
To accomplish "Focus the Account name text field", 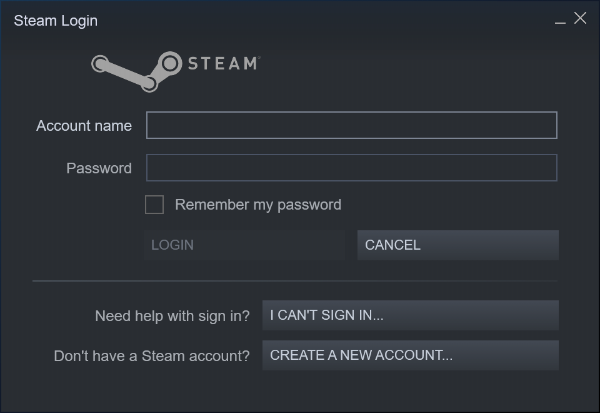I will 351,125.
